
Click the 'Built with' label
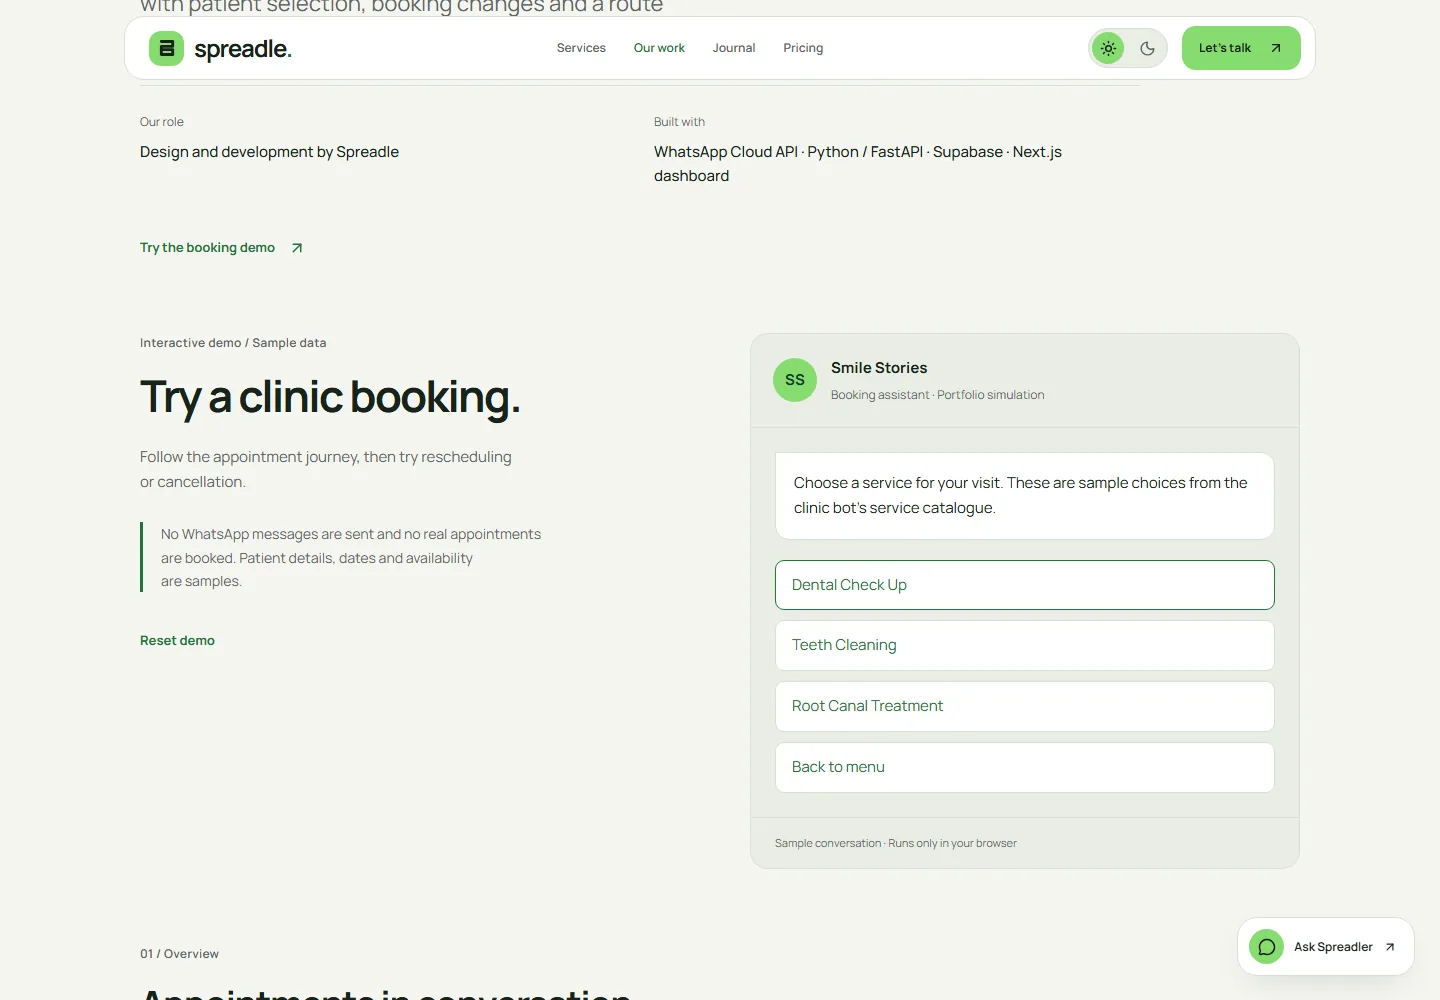point(679,122)
